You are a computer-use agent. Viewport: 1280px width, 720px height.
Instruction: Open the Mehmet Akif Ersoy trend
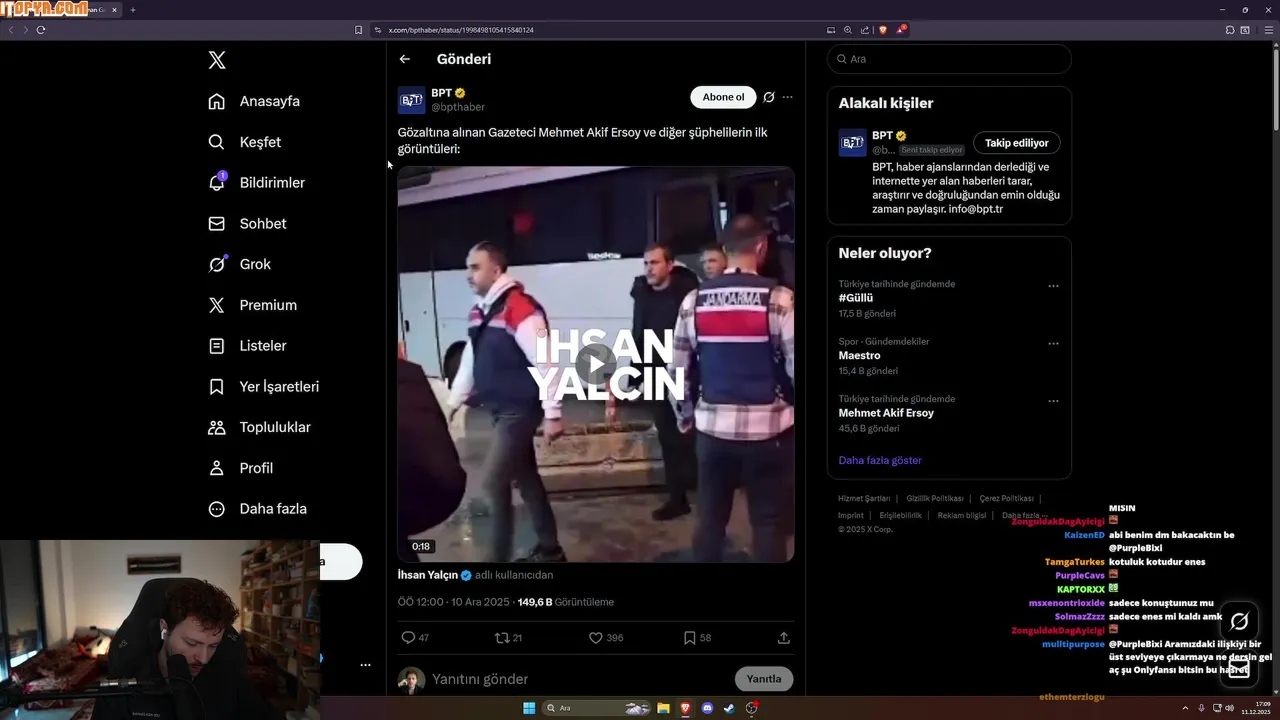pyautogui.click(x=886, y=413)
